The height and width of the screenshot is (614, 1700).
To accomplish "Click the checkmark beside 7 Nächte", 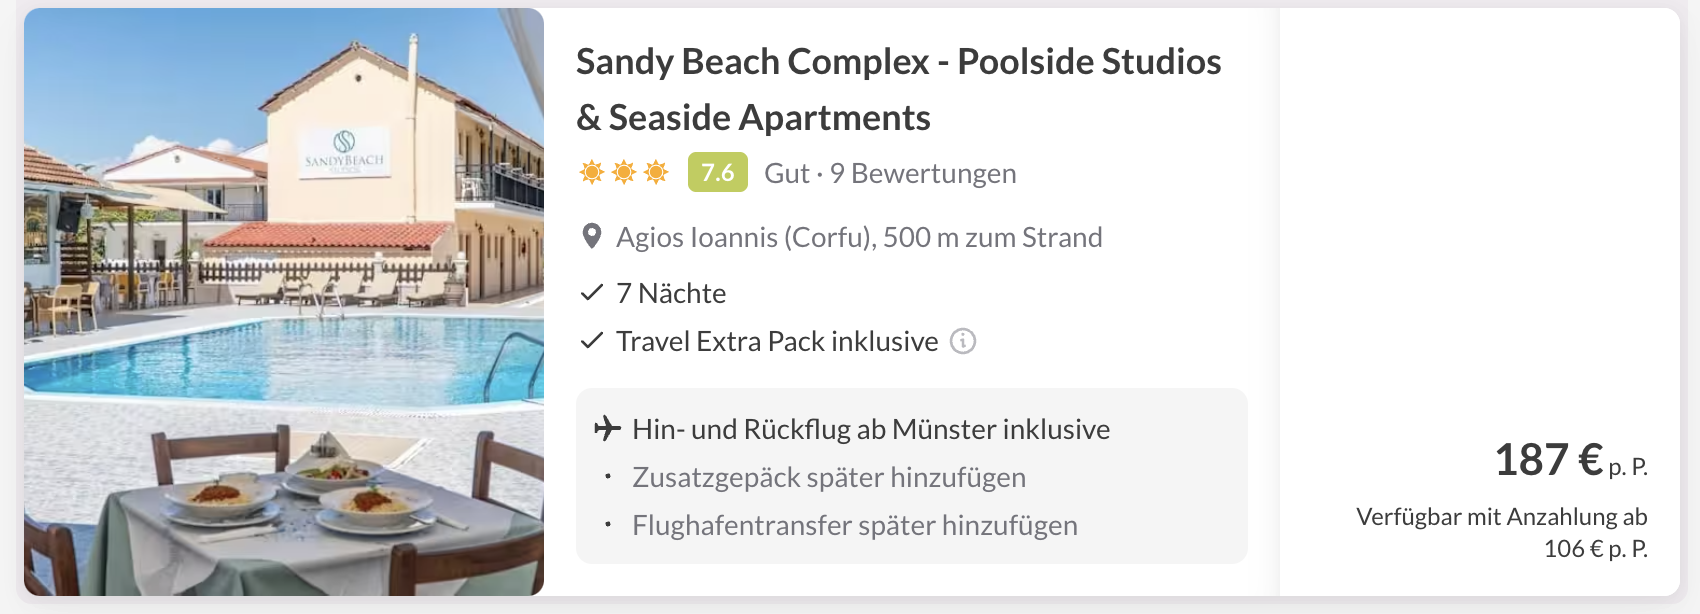I will [592, 292].
